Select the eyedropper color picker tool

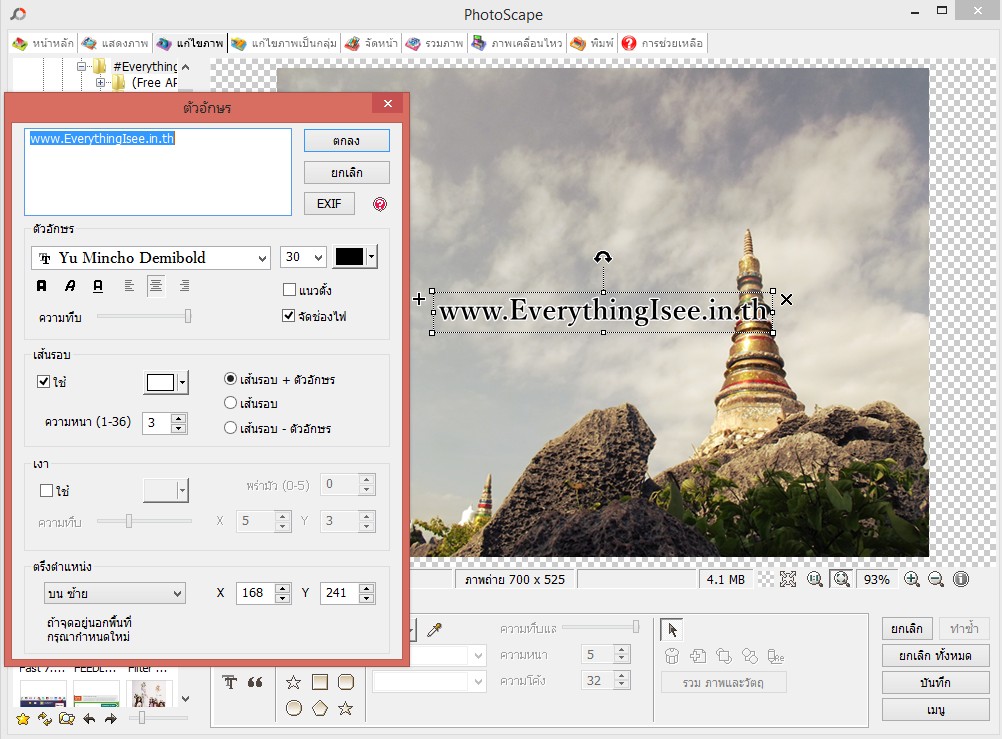[x=435, y=630]
